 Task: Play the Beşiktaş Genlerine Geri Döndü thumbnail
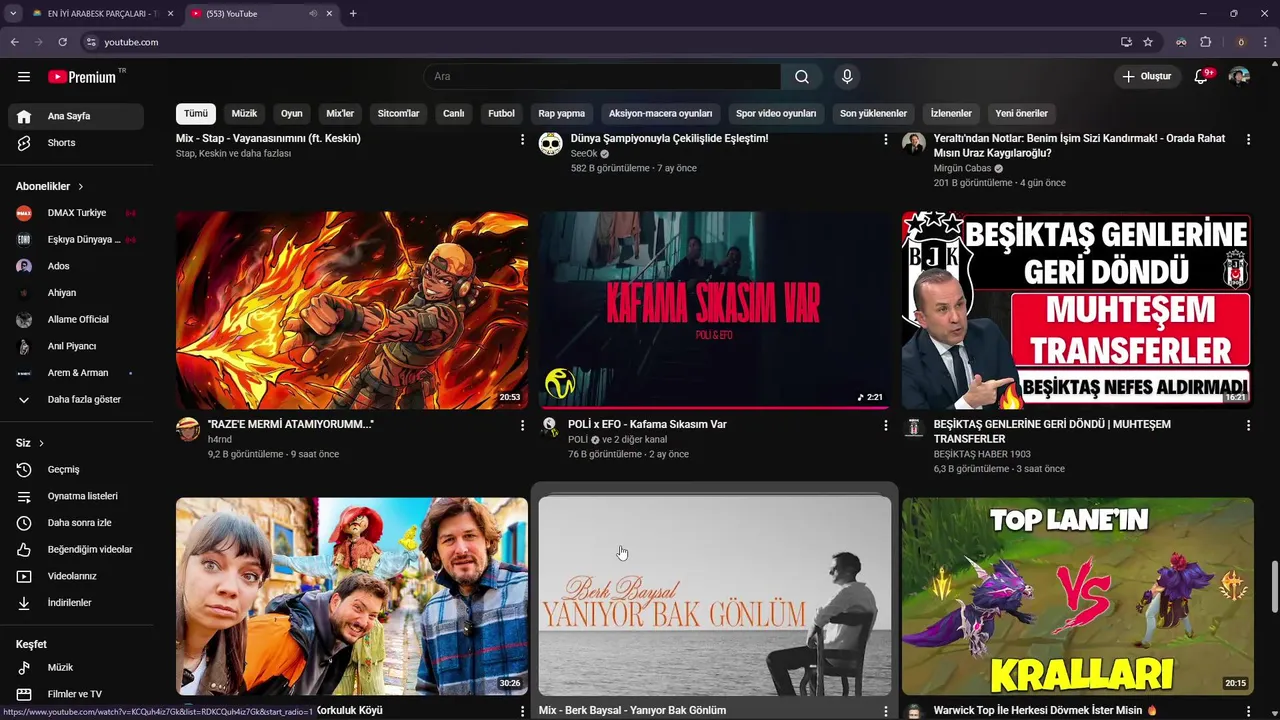pyautogui.click(x=1077, y=310)
